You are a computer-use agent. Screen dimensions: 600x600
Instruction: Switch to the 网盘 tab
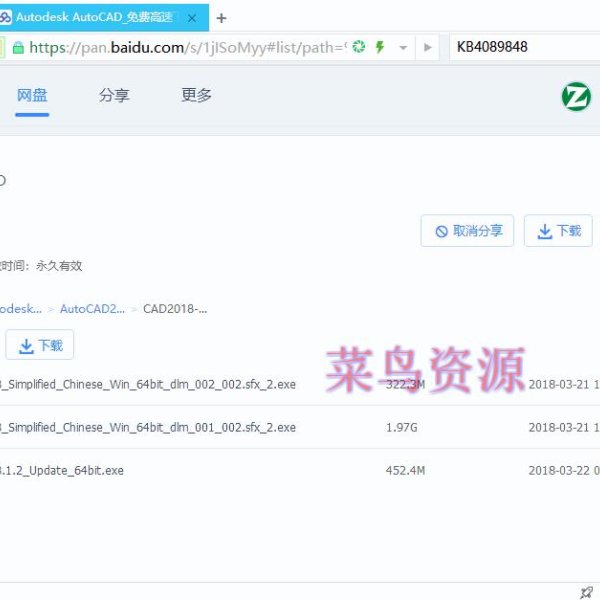point(32,96)
